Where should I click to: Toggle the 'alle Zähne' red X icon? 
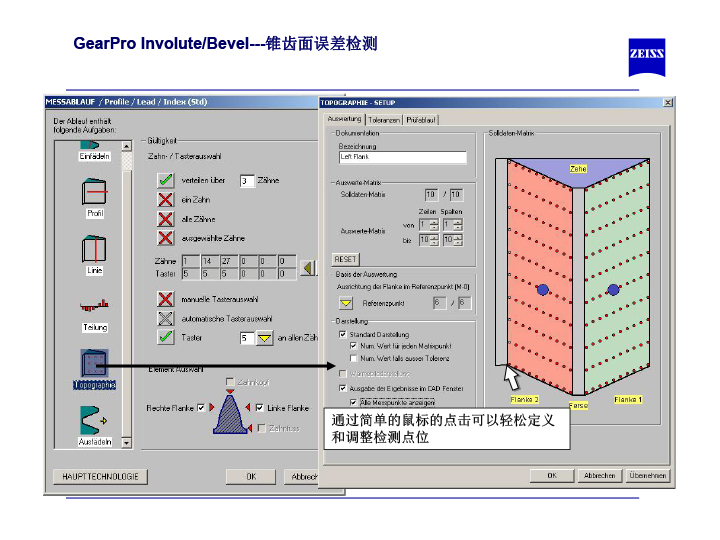[x=165, y=218]
